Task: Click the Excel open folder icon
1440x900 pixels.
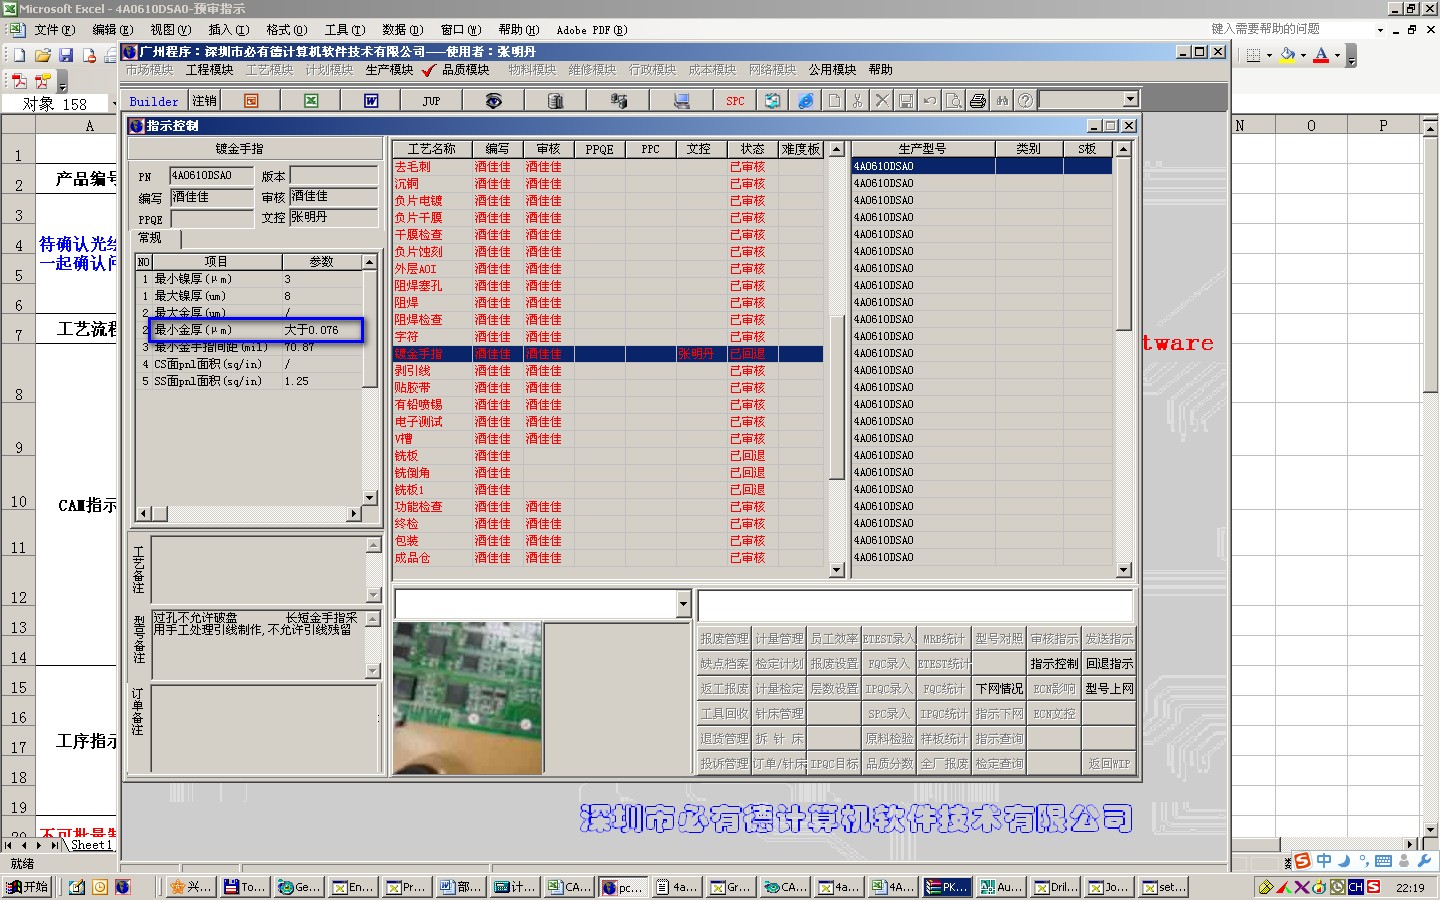Action: pos(42,56)
